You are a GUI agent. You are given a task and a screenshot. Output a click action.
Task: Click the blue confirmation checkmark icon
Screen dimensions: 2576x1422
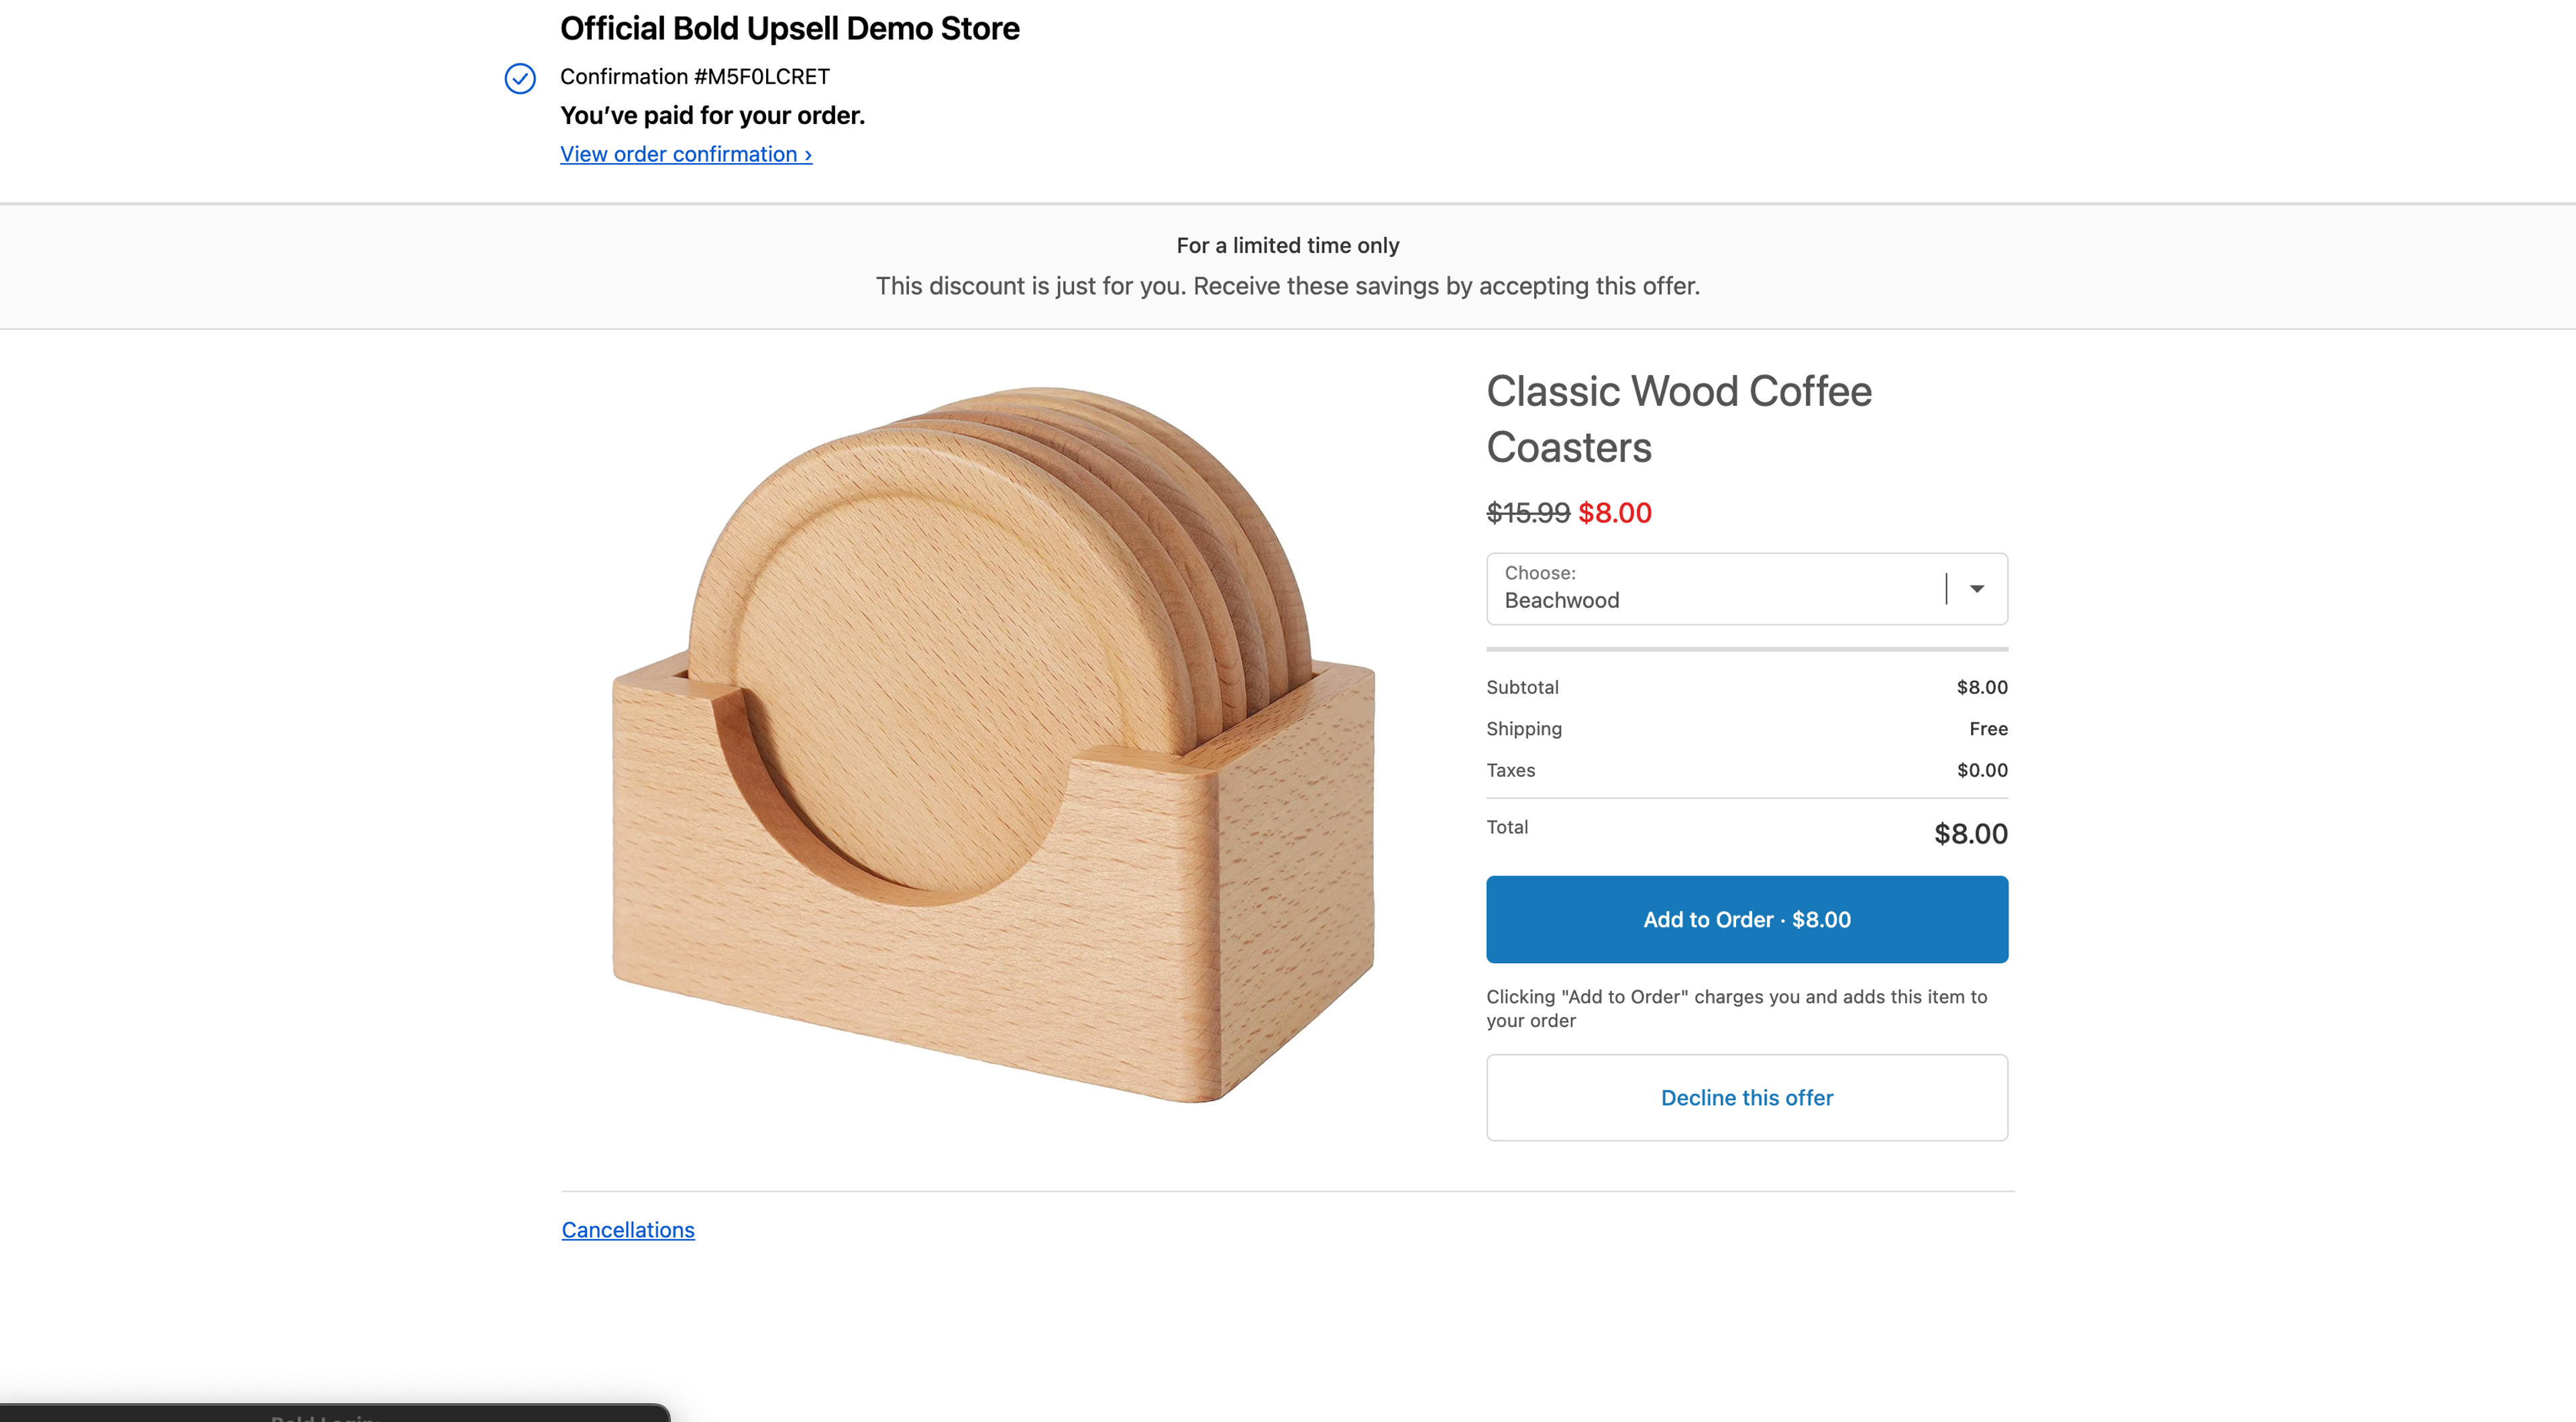click(x=519, y=78)
